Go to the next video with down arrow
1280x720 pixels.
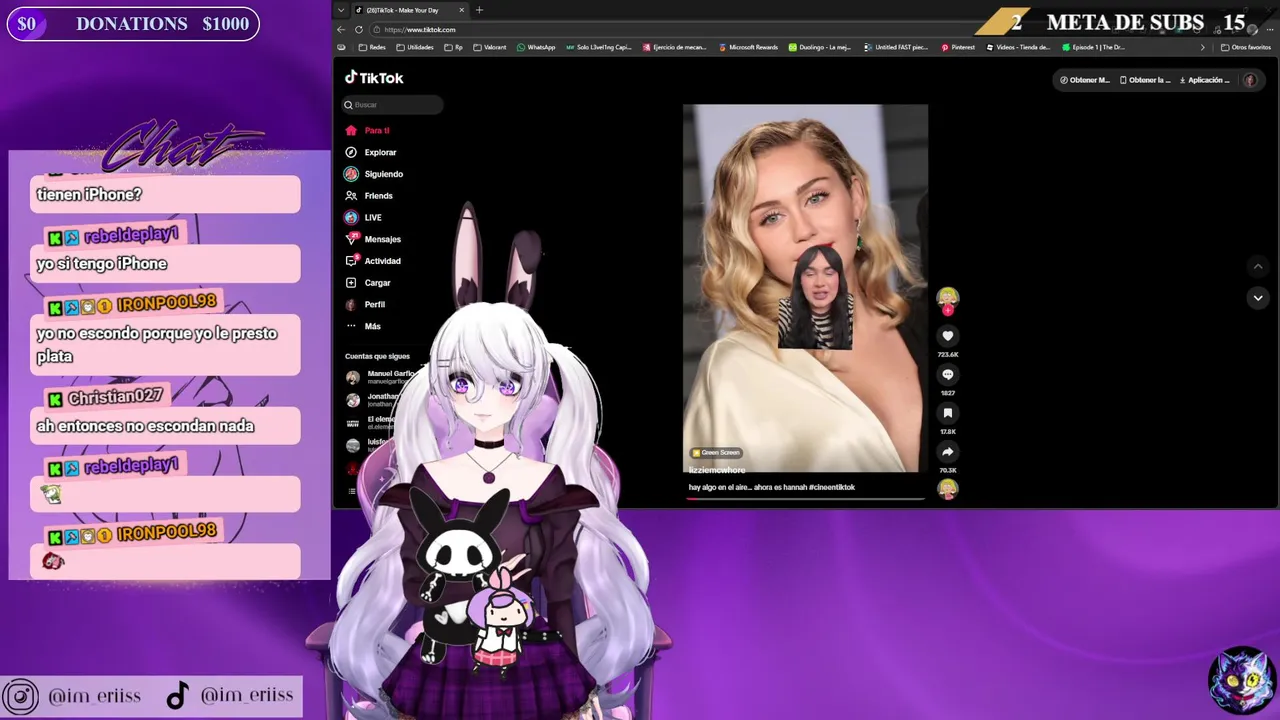[x=1258, y=298]
